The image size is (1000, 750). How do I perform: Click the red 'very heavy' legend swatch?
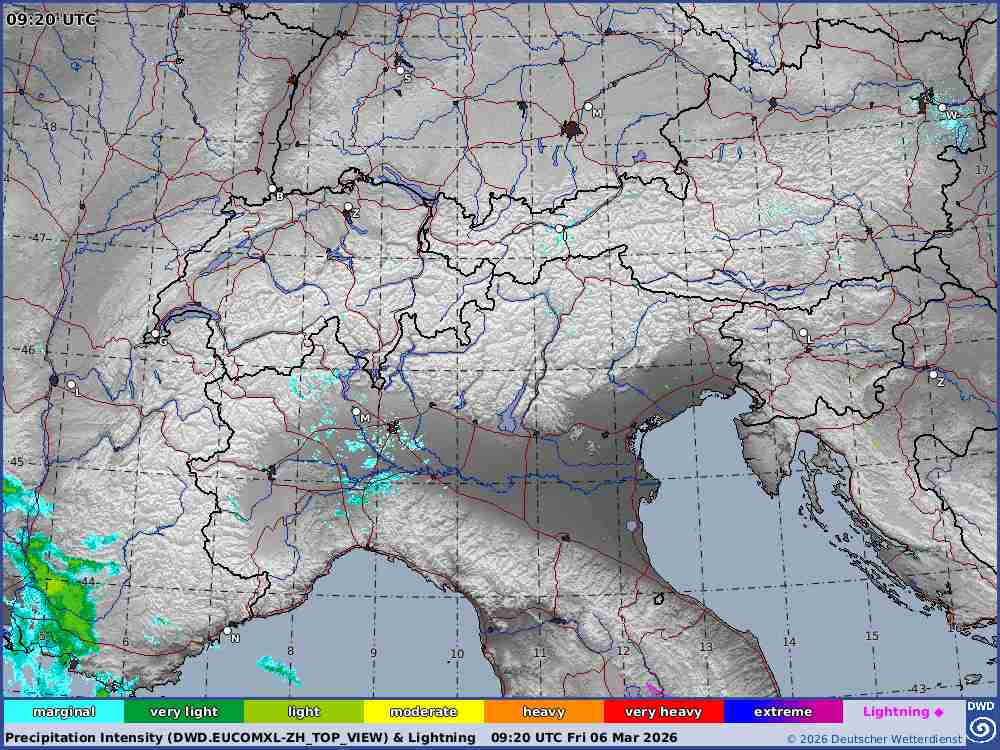[663, 712]
